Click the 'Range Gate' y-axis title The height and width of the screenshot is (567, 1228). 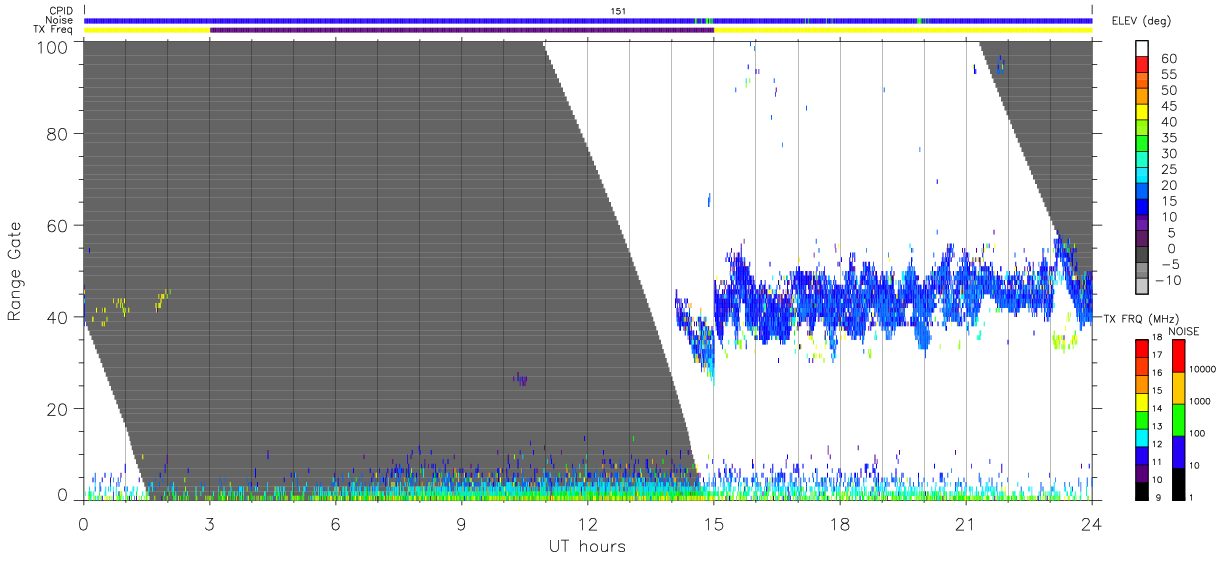click(x=15, y=271)
